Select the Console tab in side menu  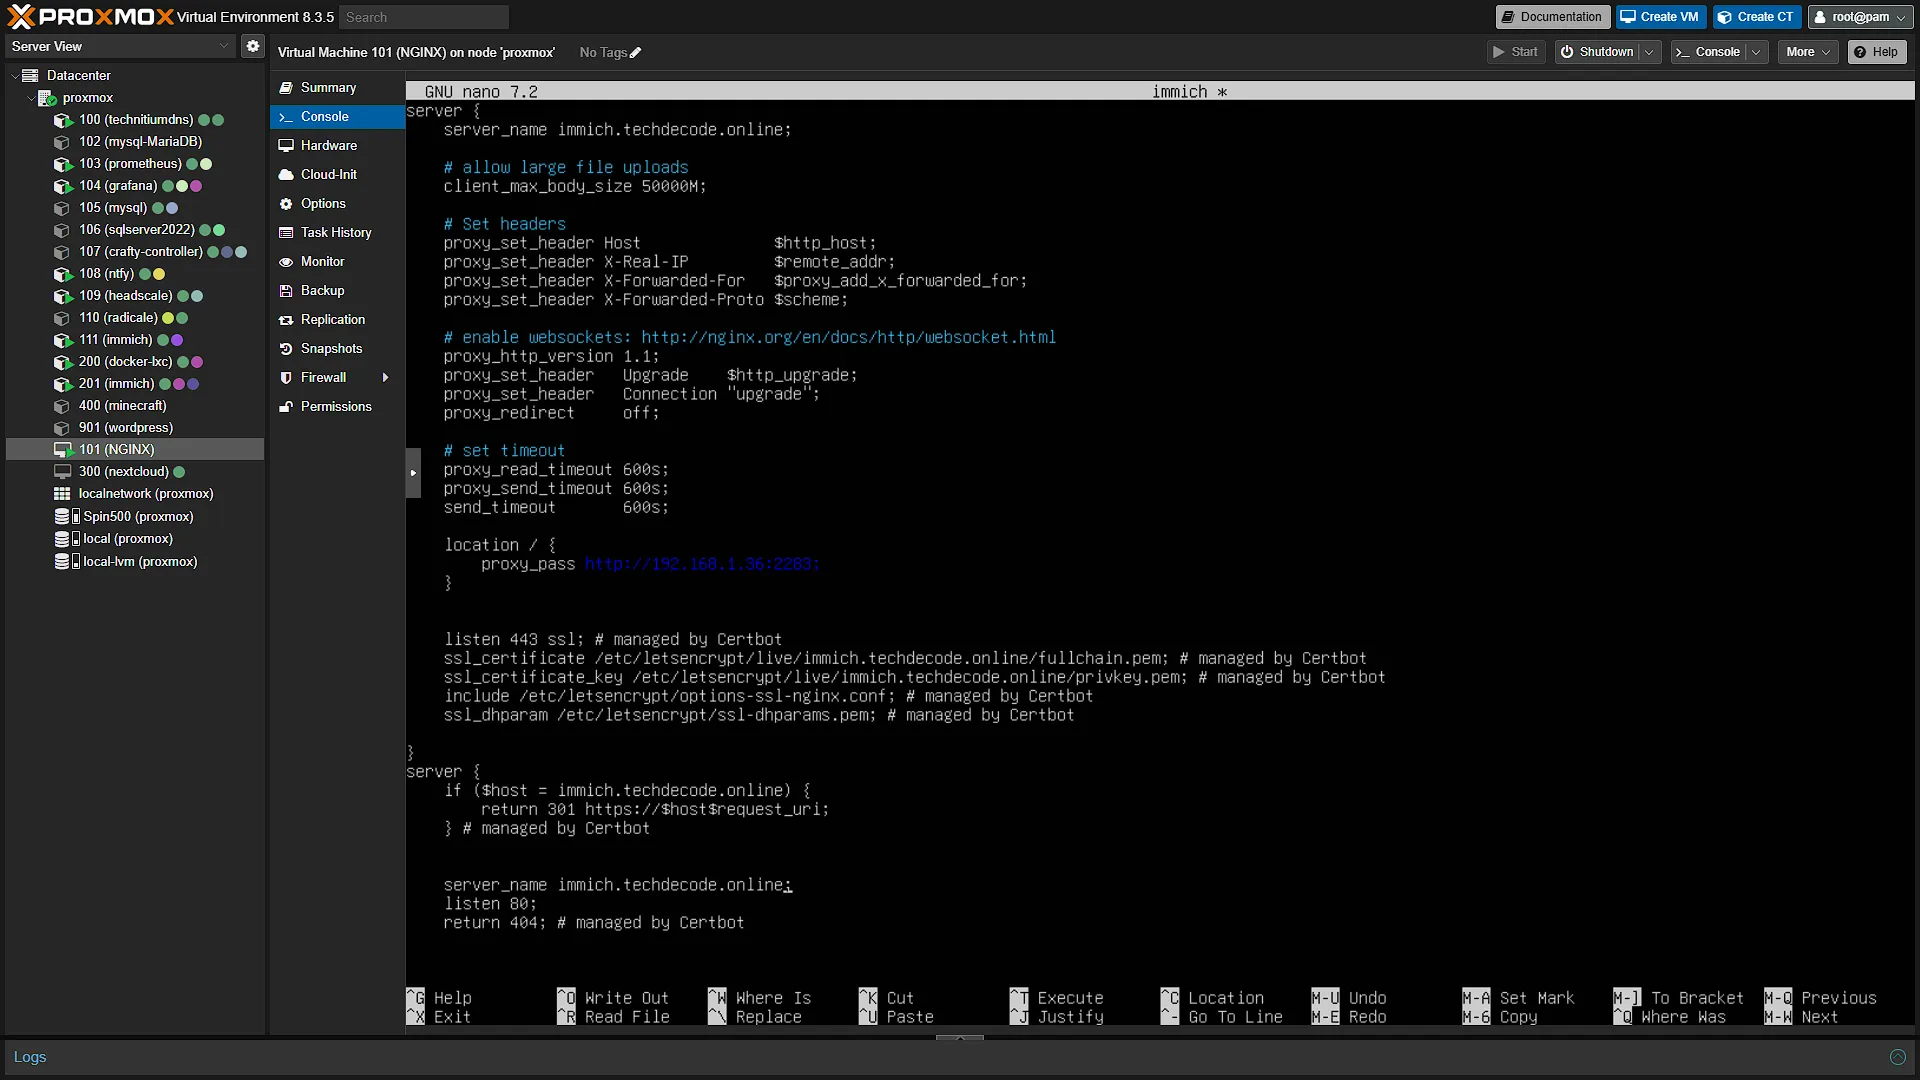click(x=337, y=117)
